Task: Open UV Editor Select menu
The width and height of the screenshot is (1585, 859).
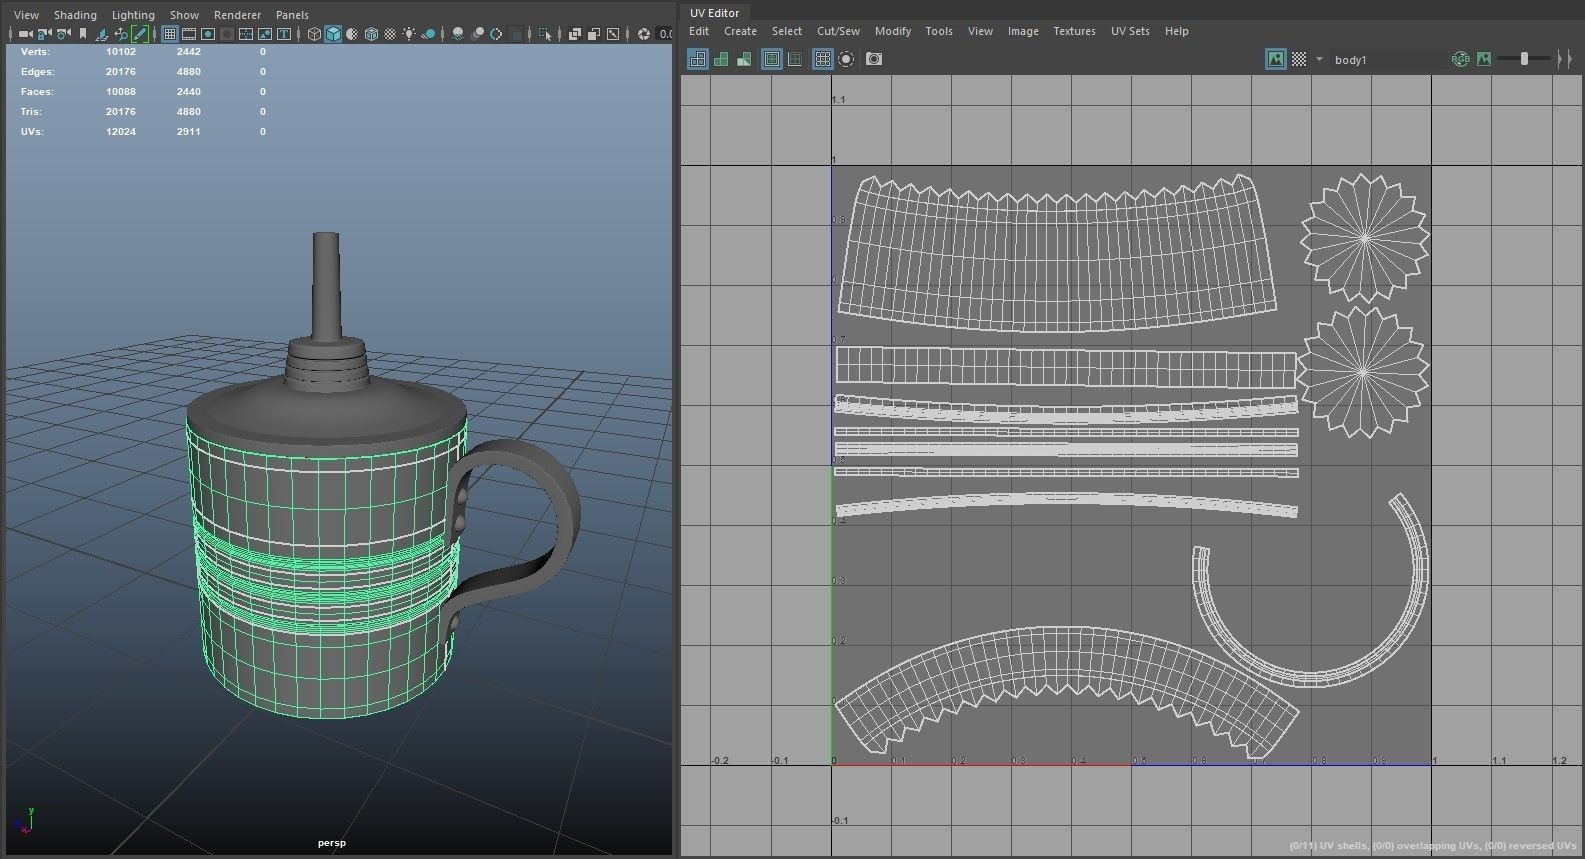Action: coord(787,31)
